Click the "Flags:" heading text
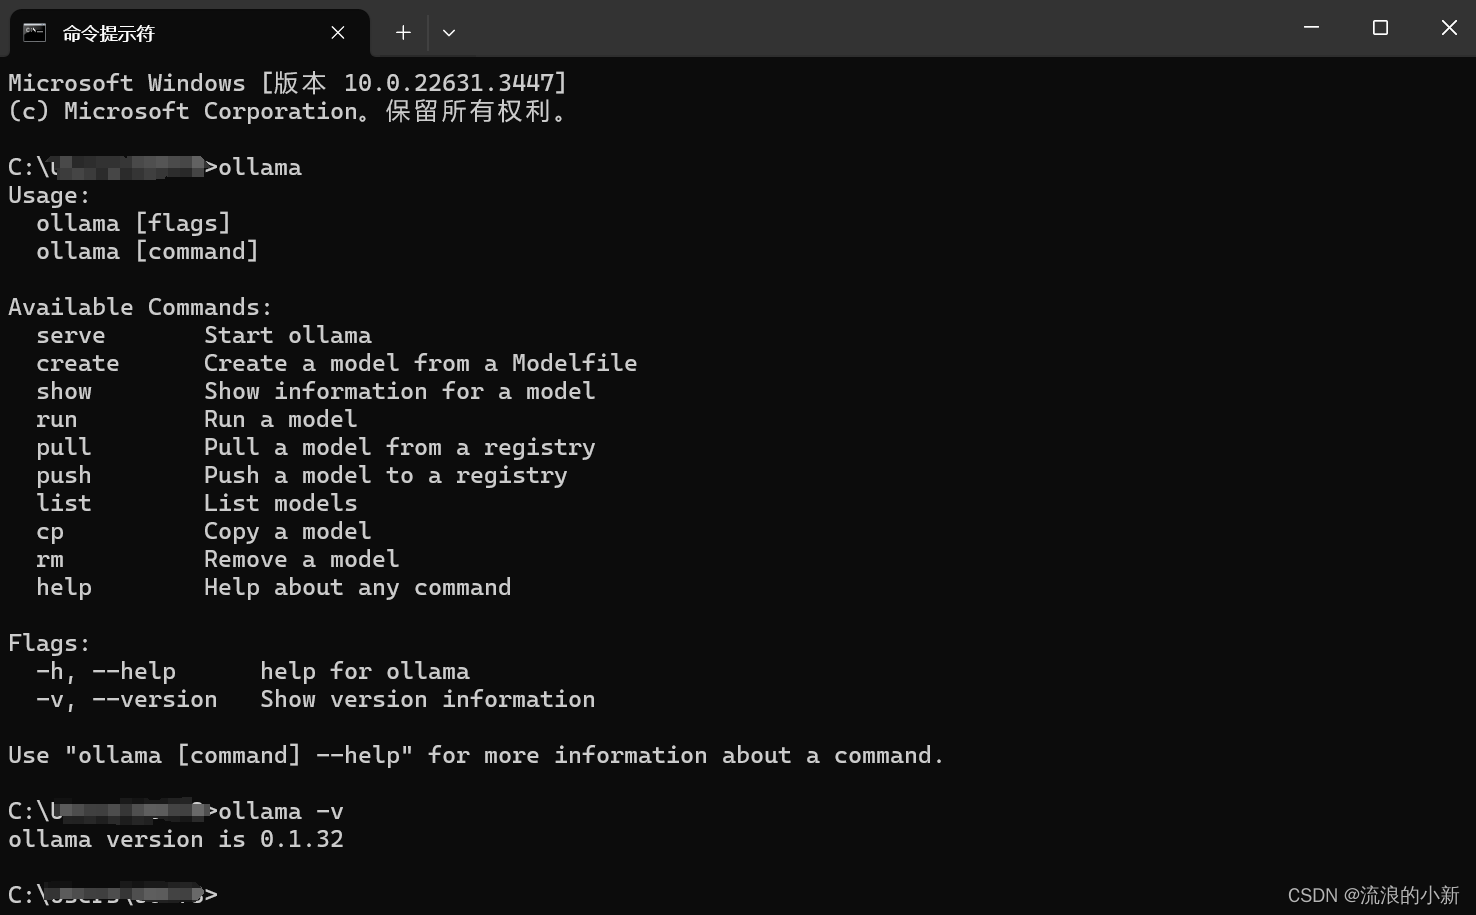This screenshot has width=1476, height=915. pyautogui.click(x=49, y=643)
